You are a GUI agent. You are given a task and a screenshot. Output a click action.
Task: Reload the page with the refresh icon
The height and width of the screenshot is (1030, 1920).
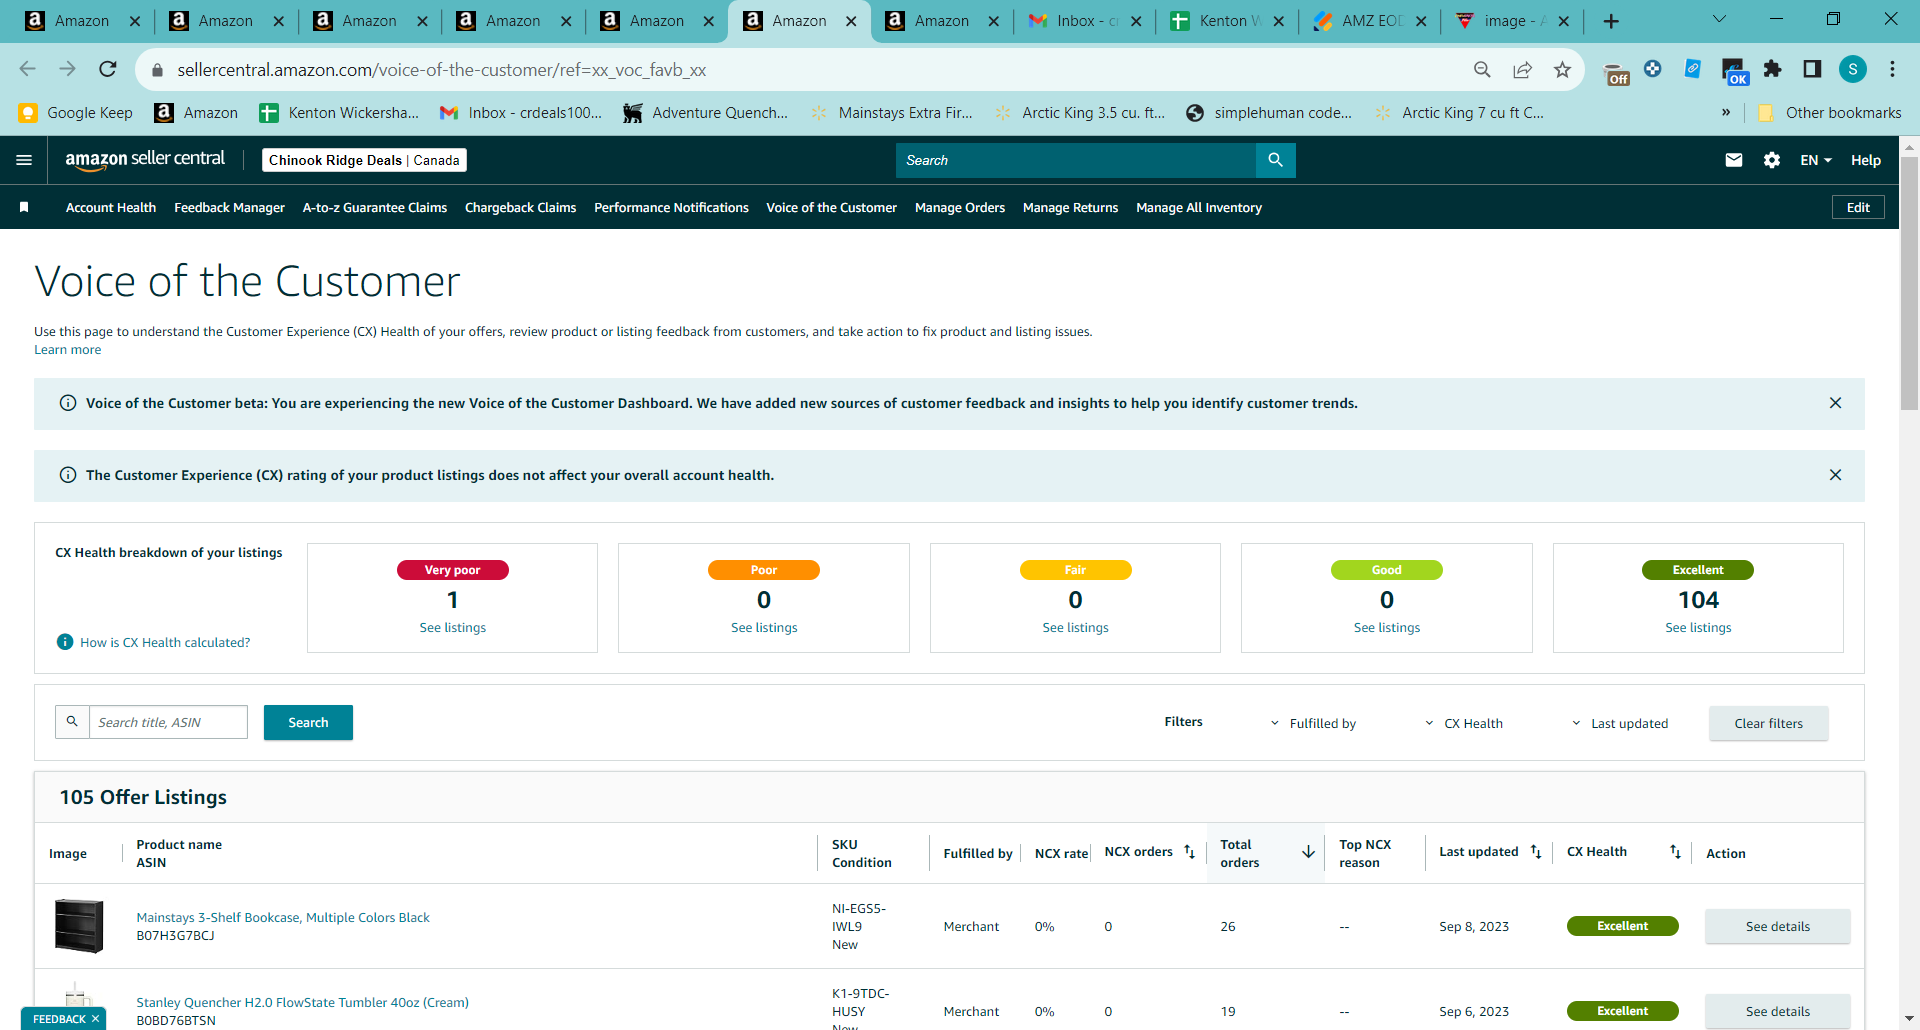point(108,69)
